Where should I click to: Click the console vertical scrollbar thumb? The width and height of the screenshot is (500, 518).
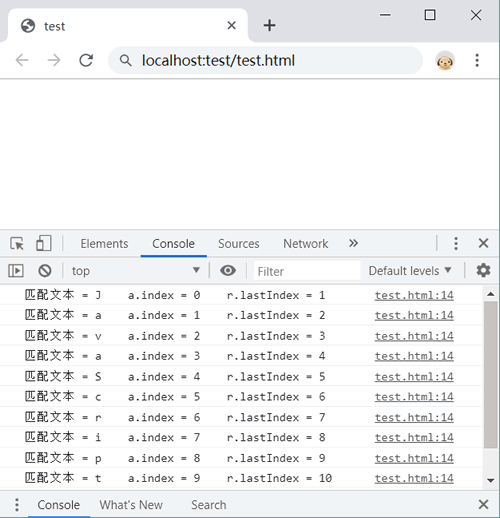(x=490, y=375)
